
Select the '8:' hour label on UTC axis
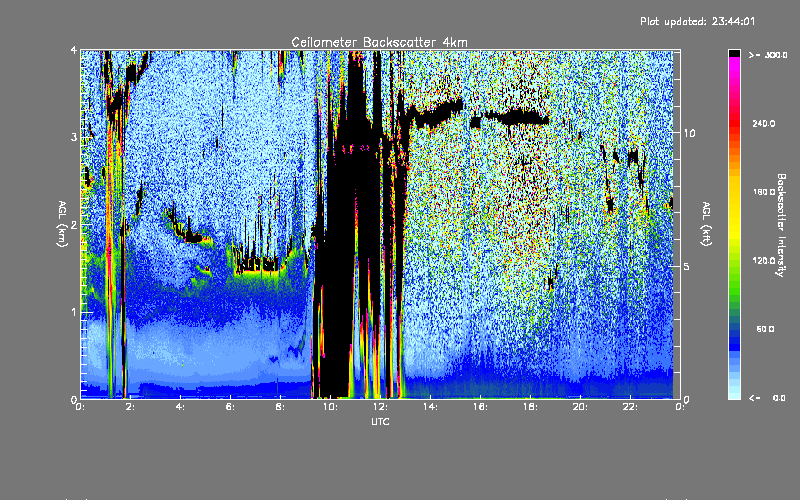(281, 407)
